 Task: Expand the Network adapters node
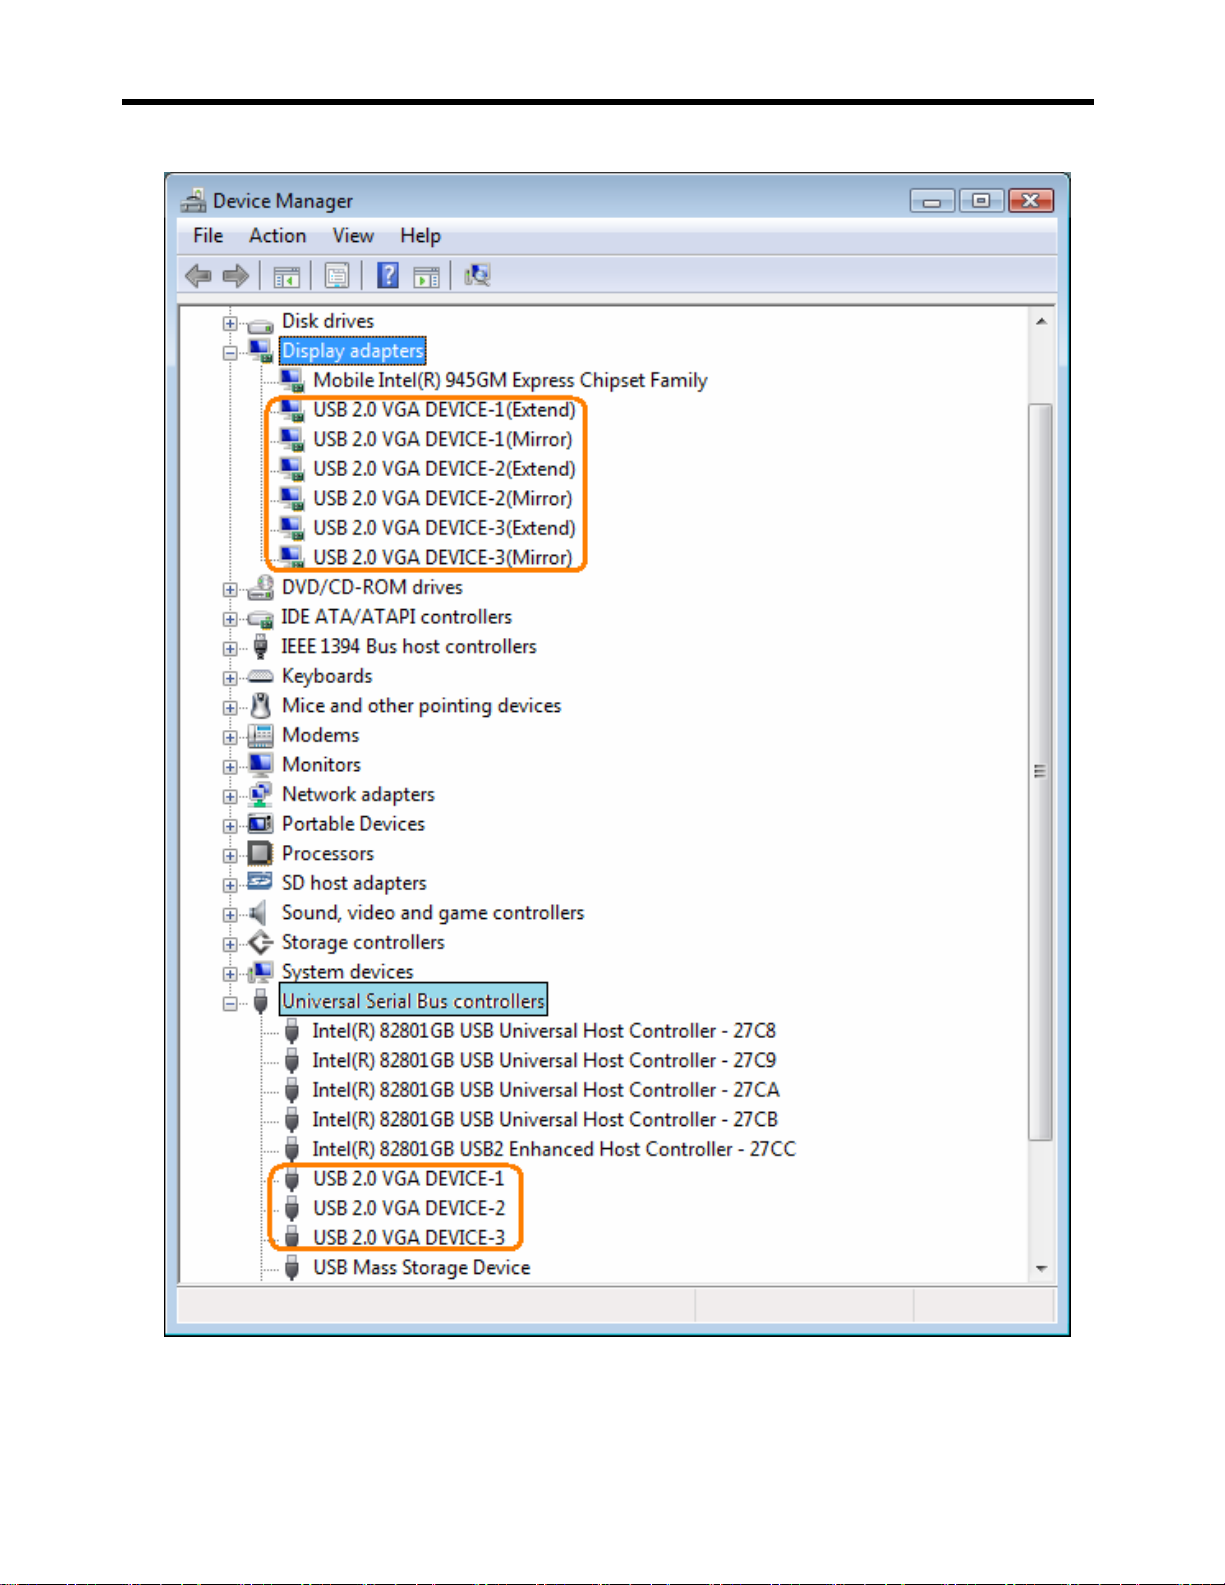[230, 796]
